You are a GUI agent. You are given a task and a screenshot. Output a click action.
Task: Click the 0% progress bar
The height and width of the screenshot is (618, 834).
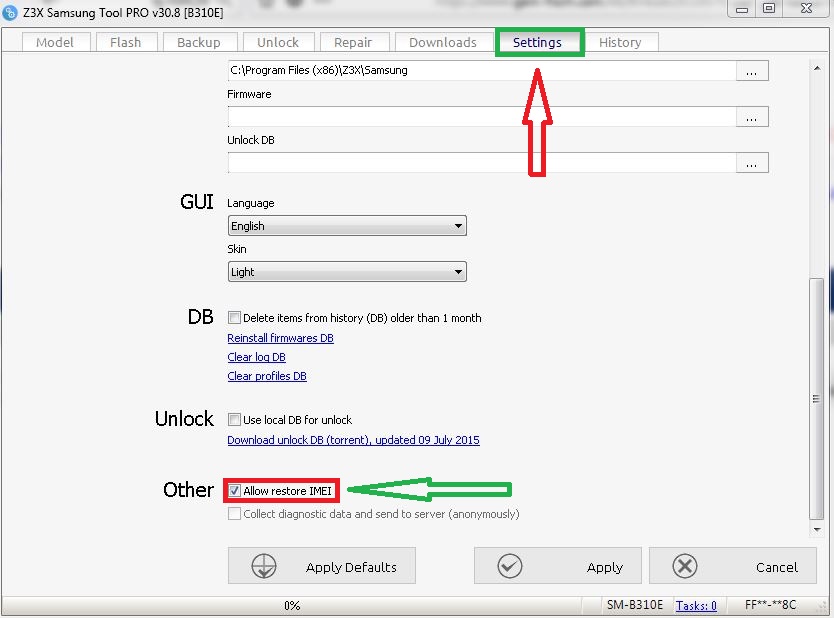click(x=292, y=606)
